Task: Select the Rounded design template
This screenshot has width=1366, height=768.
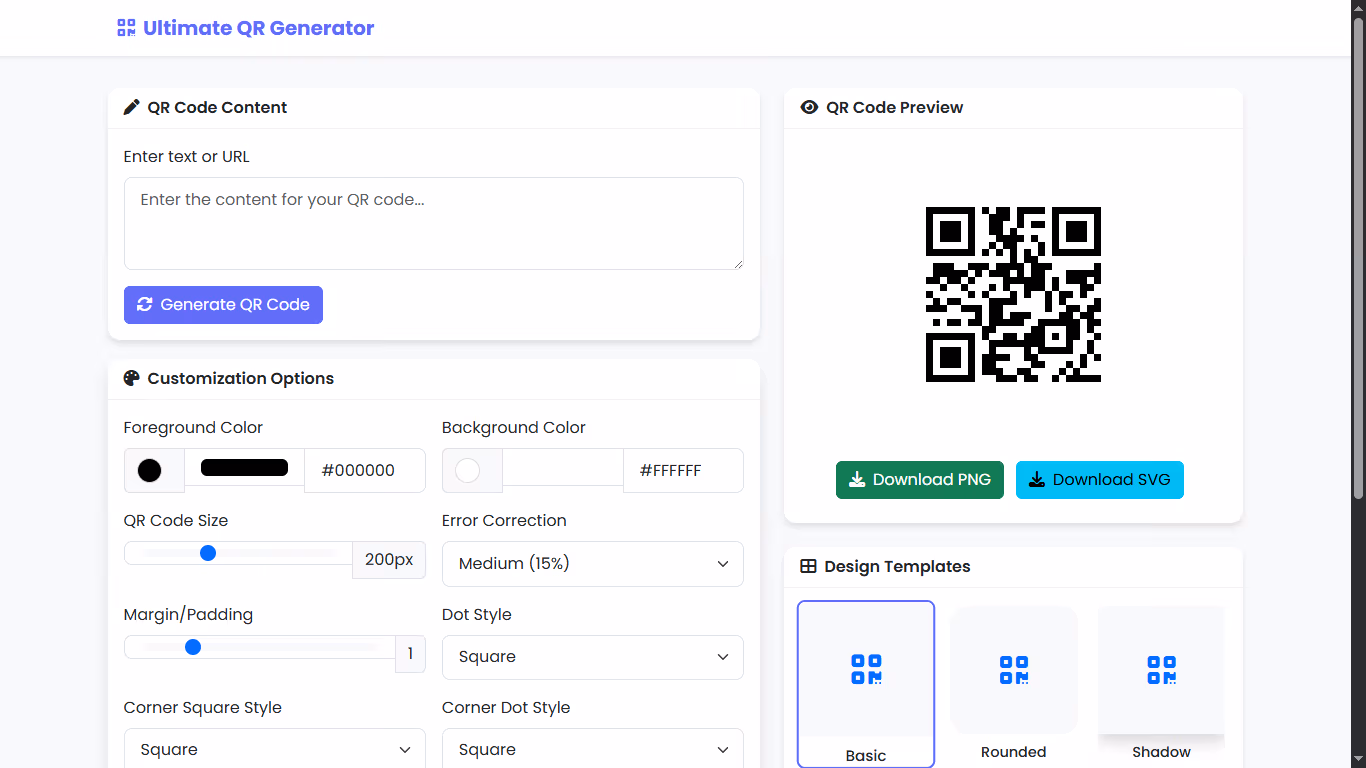Action: [1014, 684]
